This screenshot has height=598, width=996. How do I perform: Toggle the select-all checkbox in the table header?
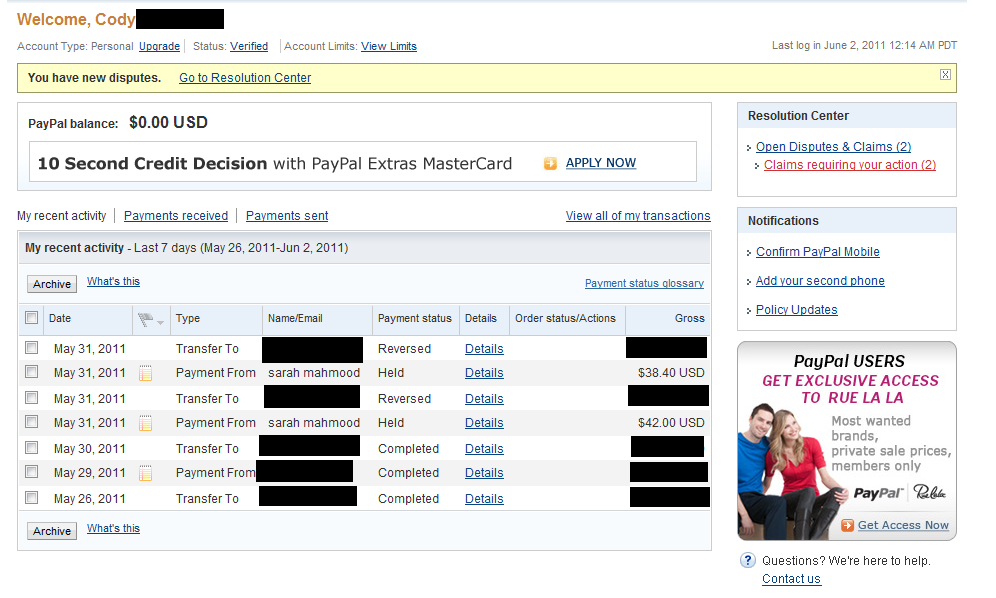pos(31,320)
